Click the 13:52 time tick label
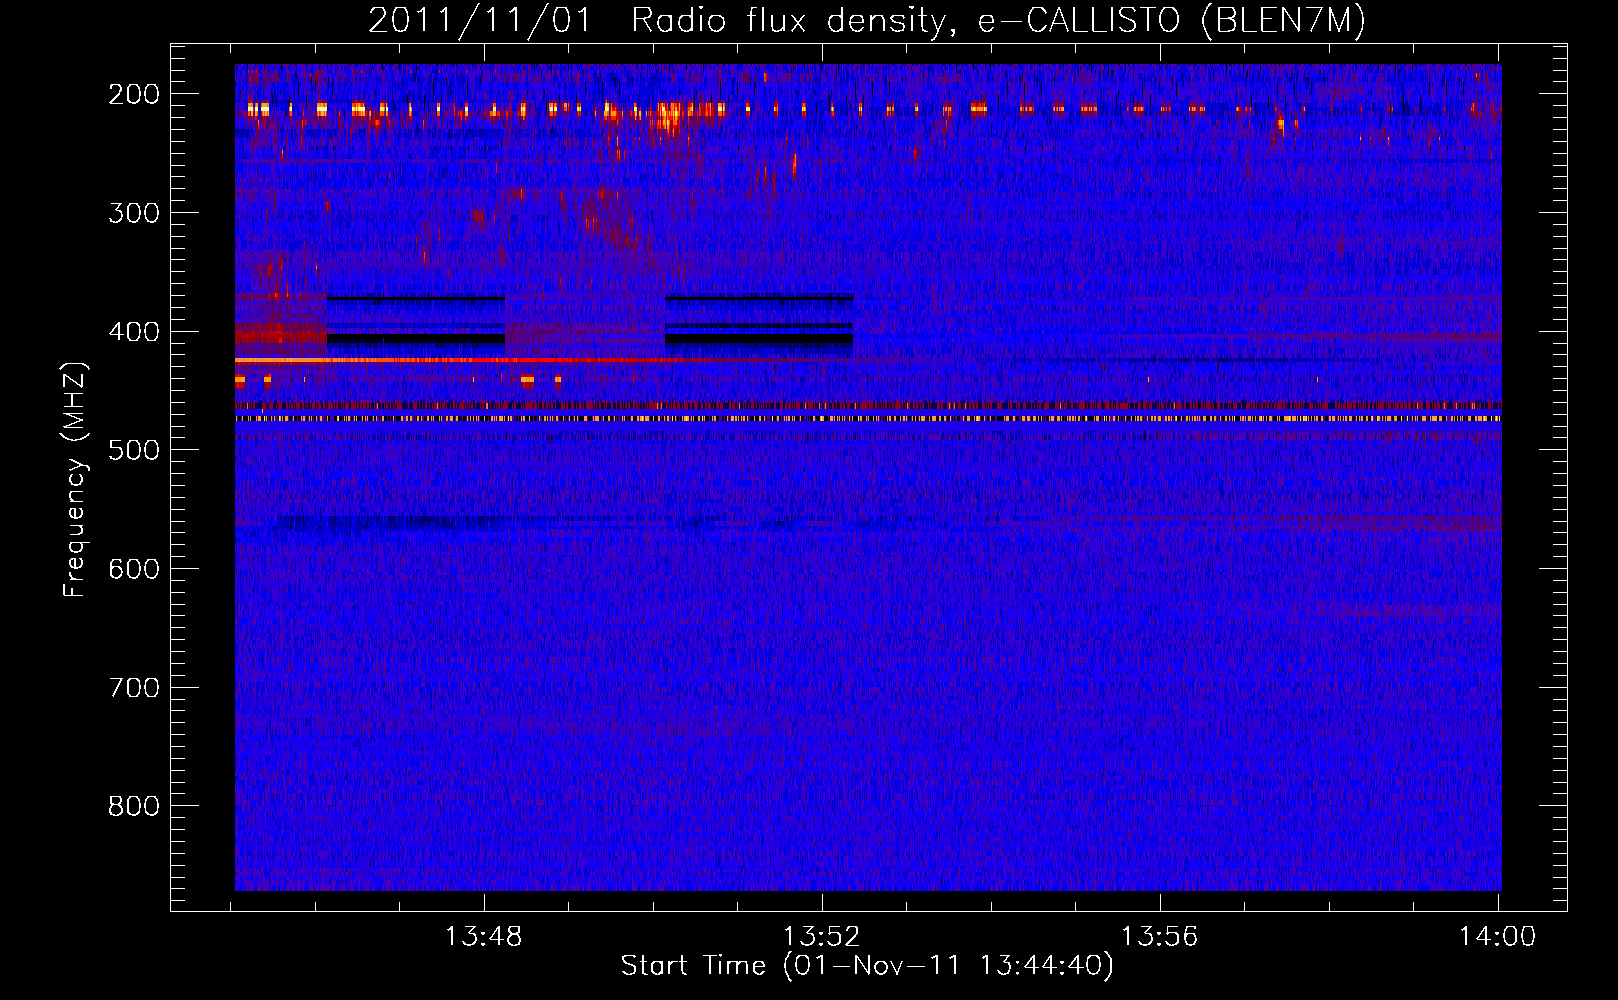The height and width of the screenshot is (1000, 1618). click(x=821, y=937)
